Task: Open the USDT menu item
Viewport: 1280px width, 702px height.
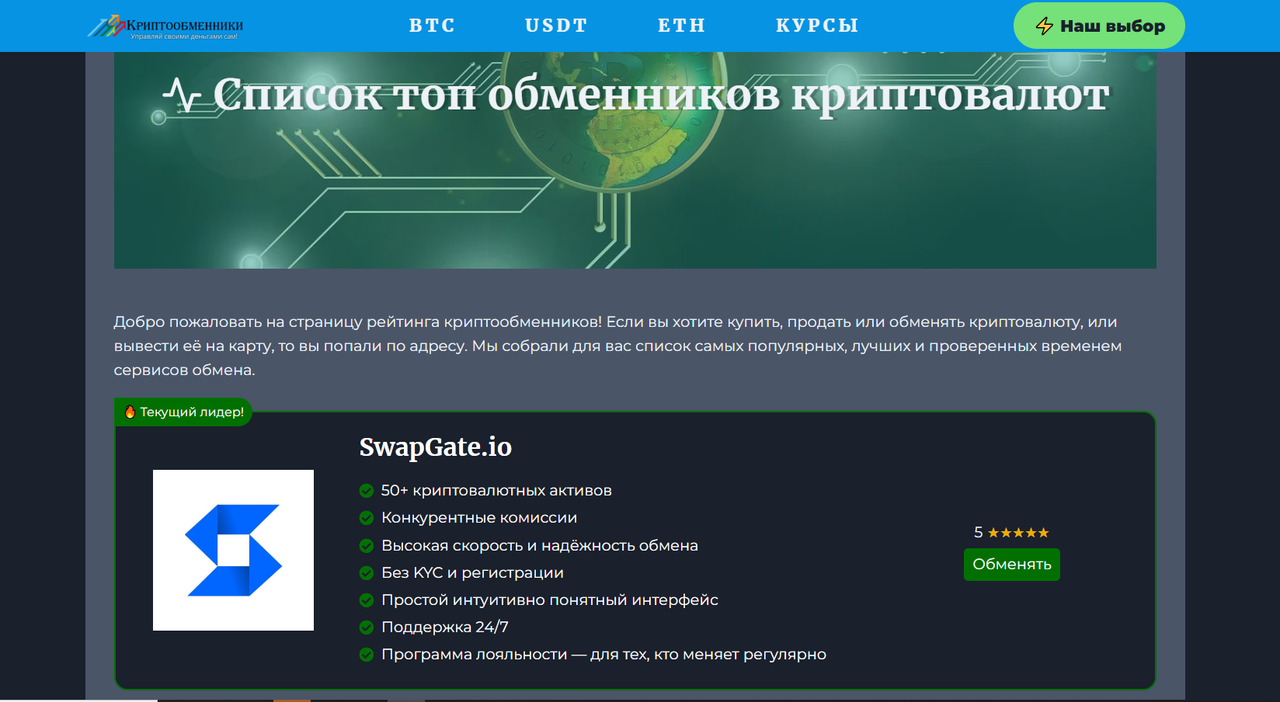Action: click(x=556, y=26)
